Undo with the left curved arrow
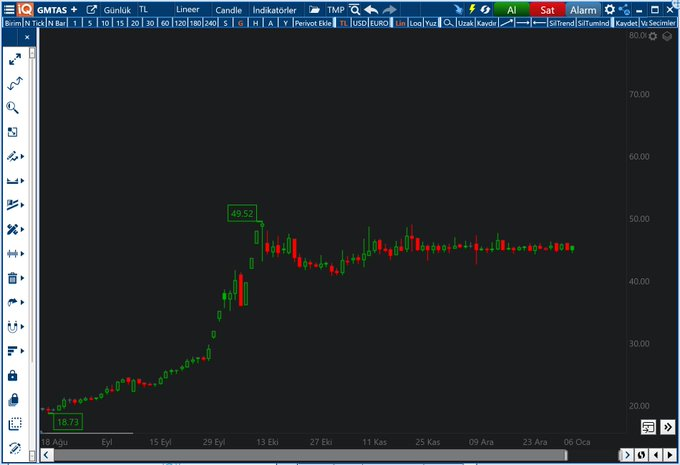The height and width of the screenshot is (465, 680). coord(371,10)
